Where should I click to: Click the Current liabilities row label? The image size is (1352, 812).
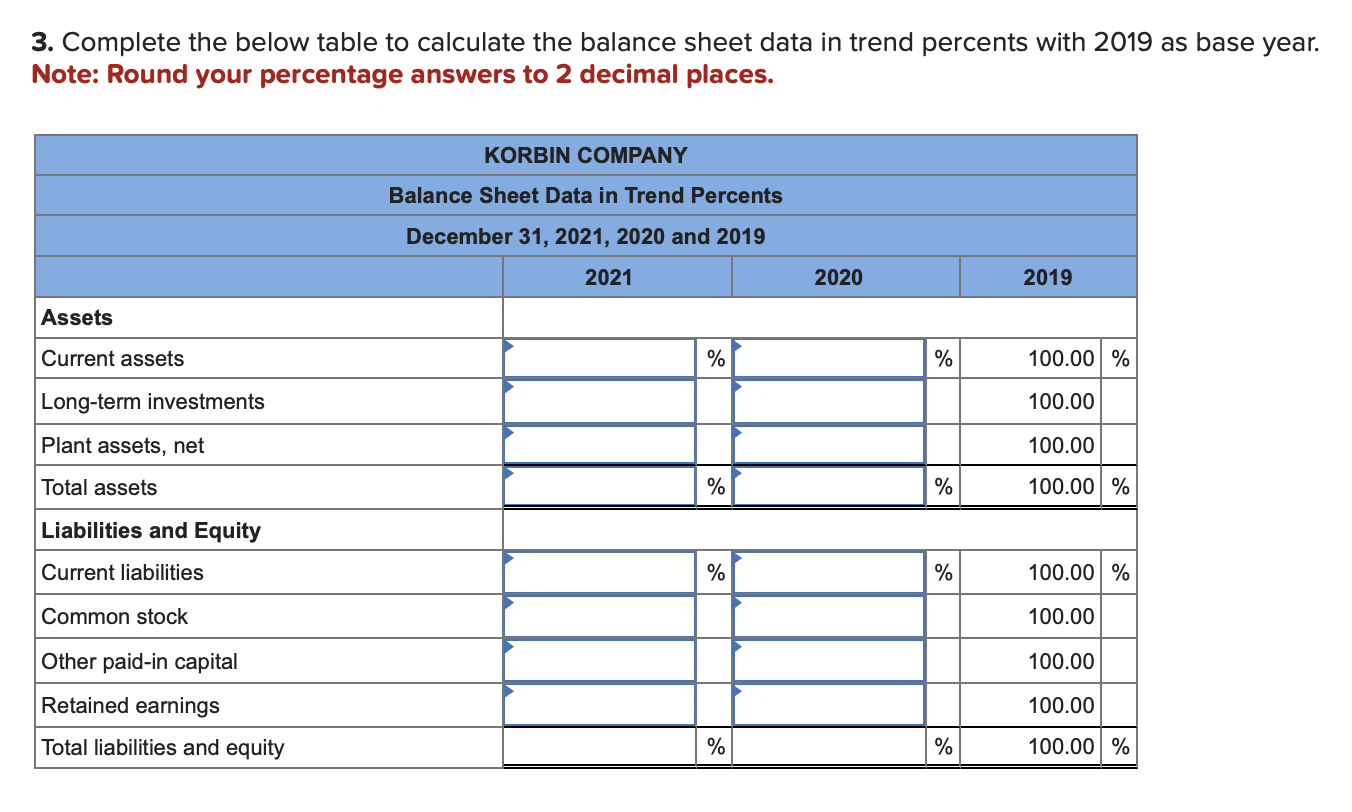[x=122, y=573]
